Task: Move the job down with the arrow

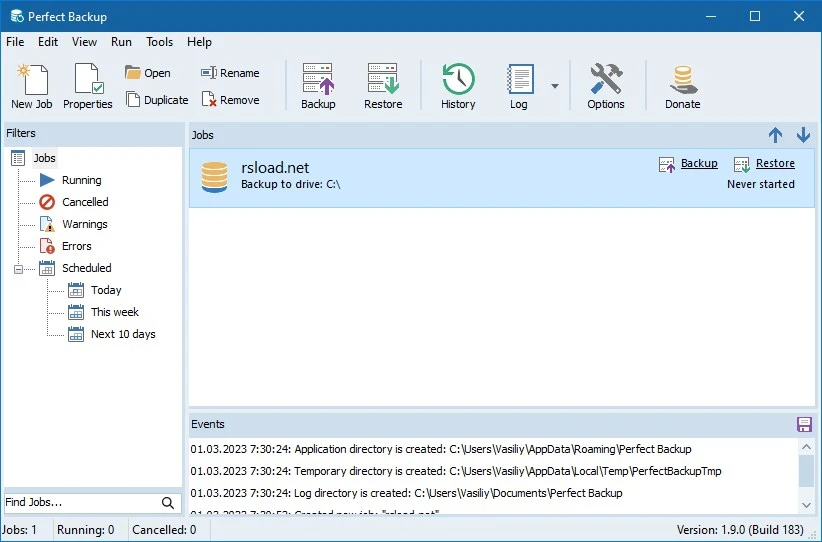Action: tap(803, 135)
